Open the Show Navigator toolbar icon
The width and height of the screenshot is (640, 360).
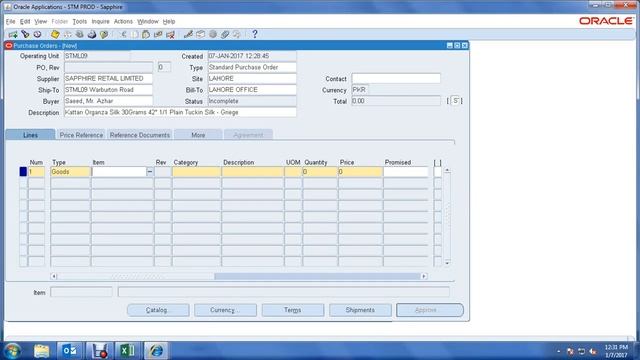(x=38, y=34)
